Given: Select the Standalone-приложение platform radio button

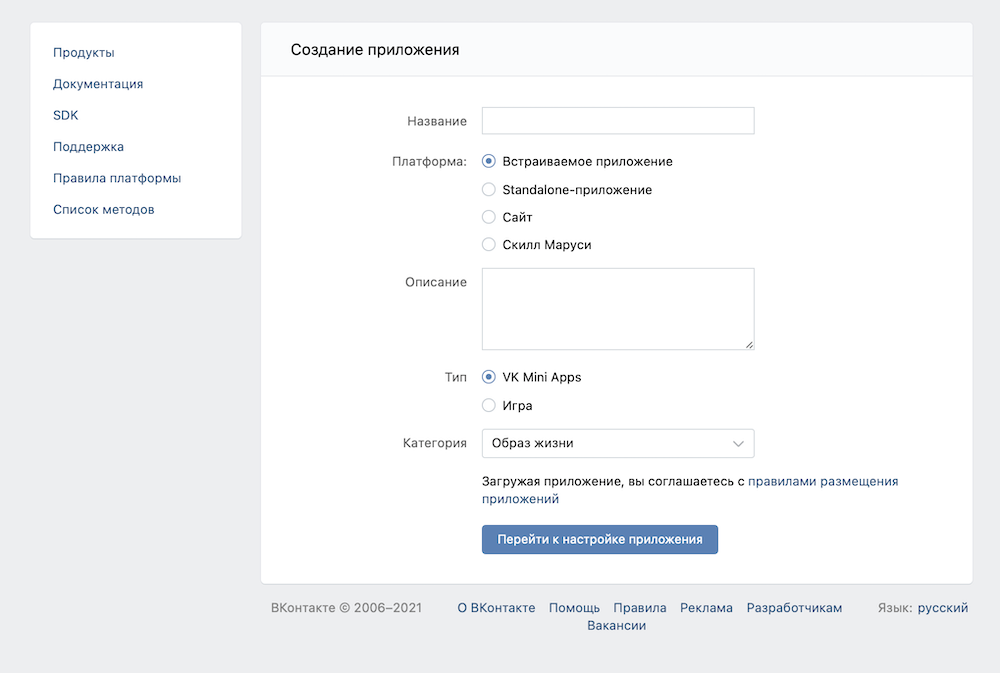Looking at the screenshot, I should 489,189.
